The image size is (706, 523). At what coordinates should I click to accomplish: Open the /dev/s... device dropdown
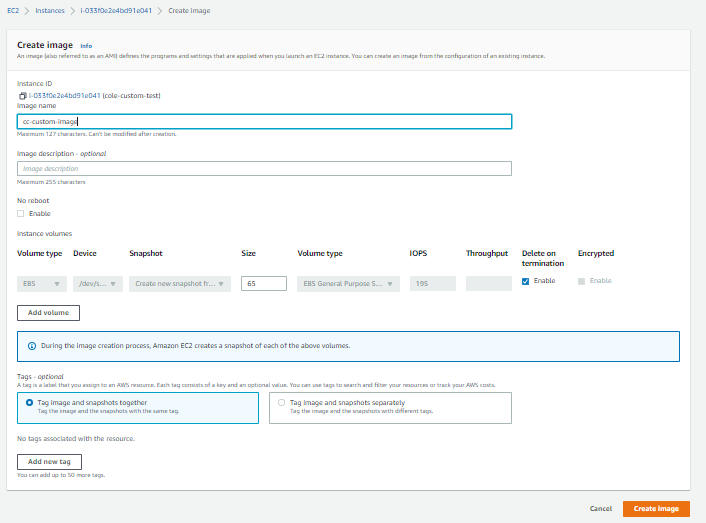point(98,284)
